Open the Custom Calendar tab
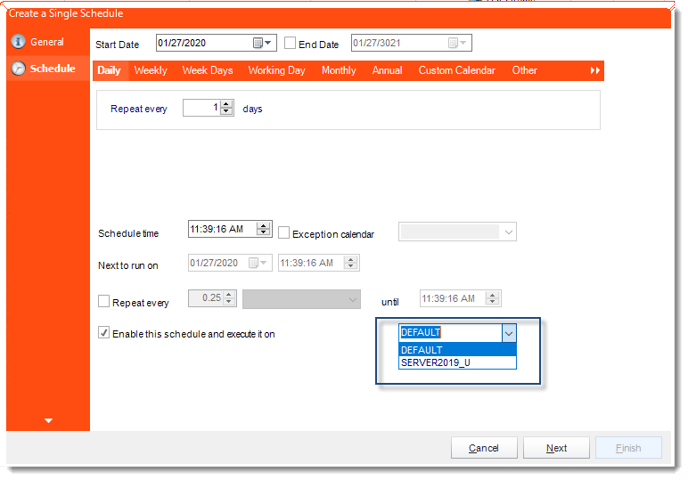688x480 pixels. [456, 71]
